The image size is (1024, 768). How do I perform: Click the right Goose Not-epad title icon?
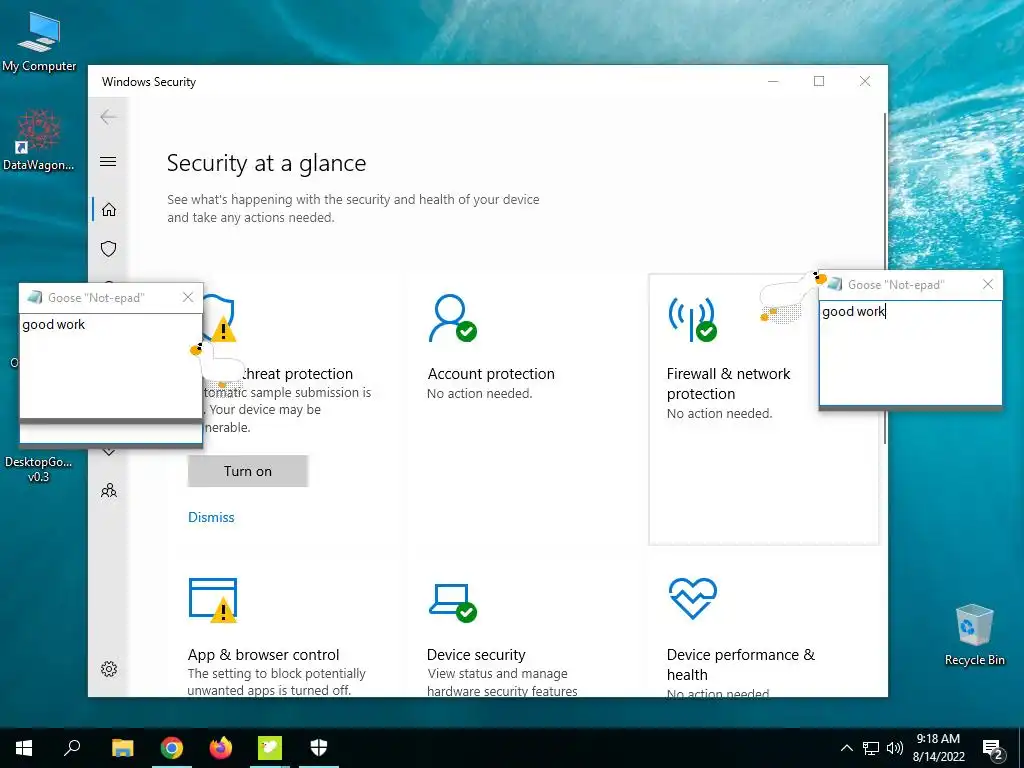coord(835,284)
